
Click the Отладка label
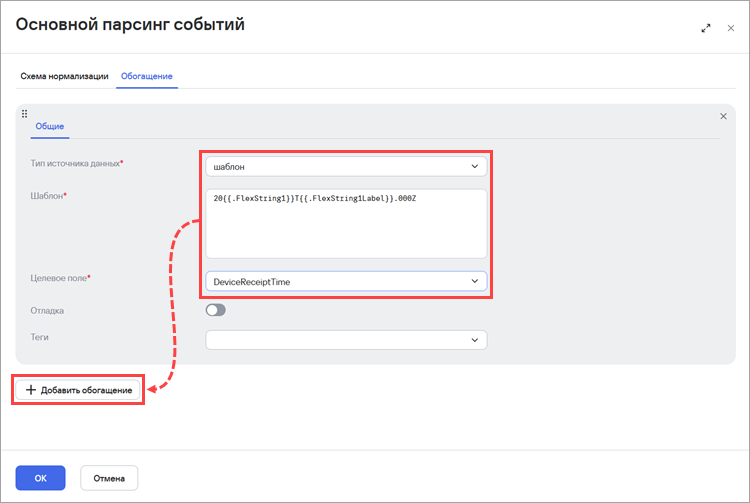47,311
